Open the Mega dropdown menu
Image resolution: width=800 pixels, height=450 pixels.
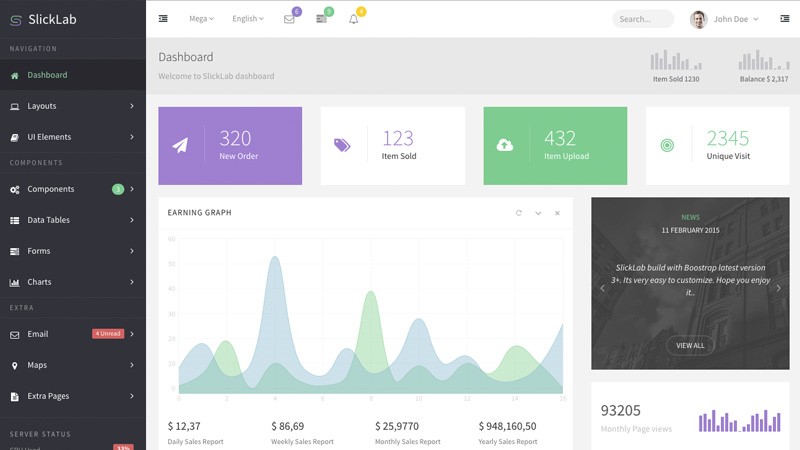[x=201, y=19]
